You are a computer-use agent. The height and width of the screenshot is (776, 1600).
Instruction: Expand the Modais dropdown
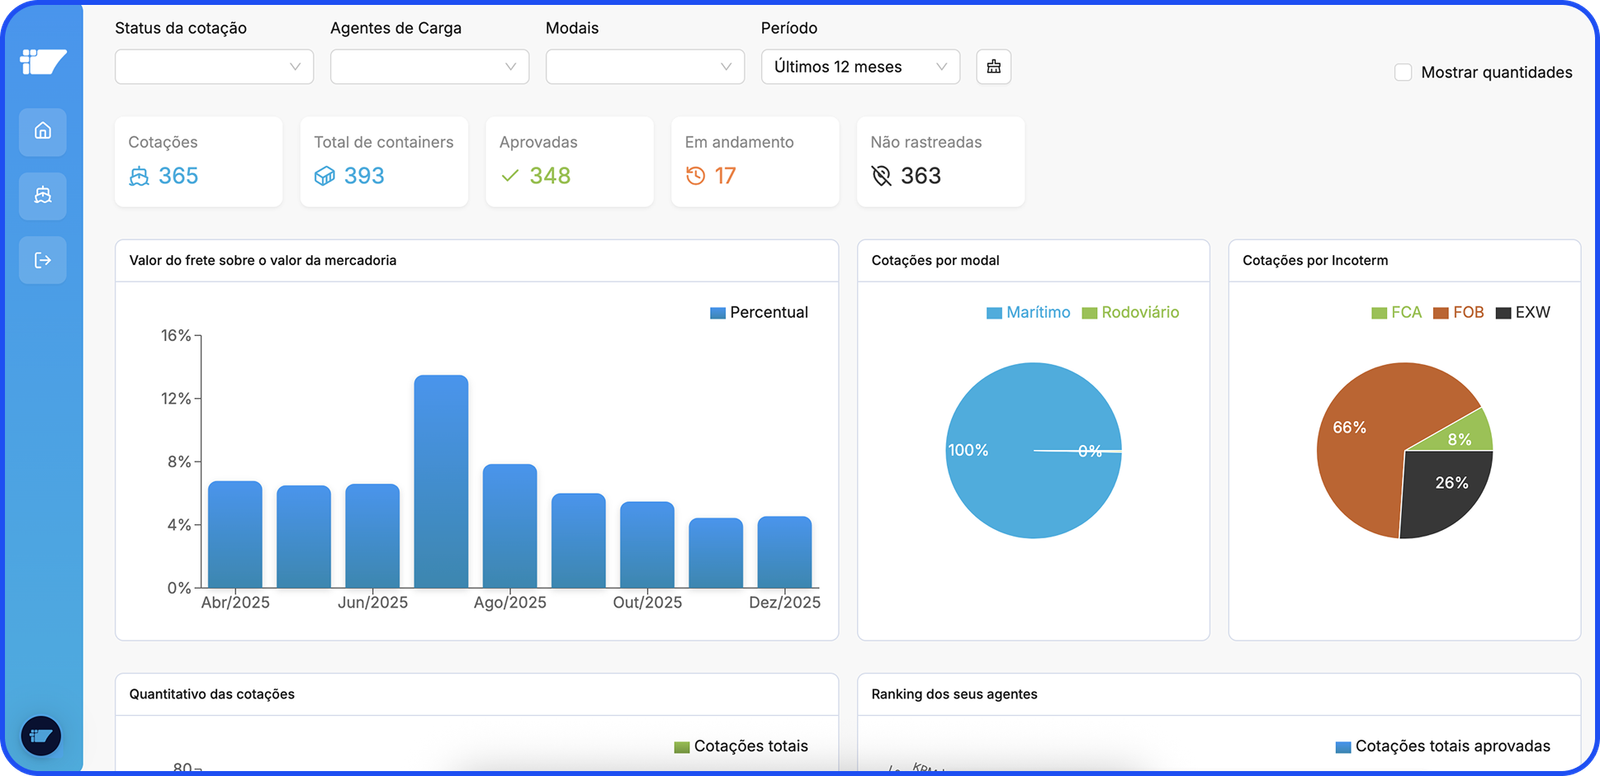click(645, 67)
